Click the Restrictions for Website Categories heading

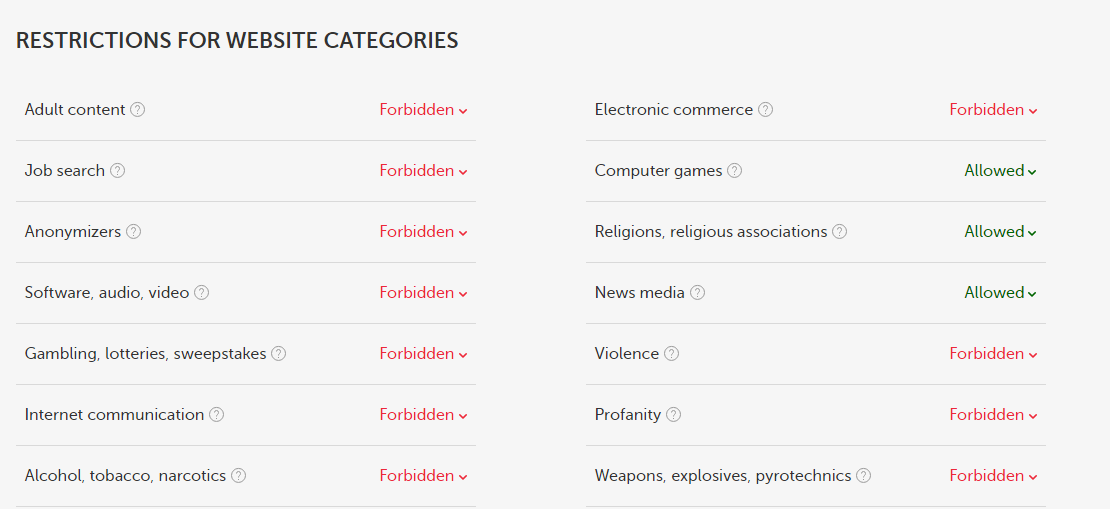(237, 41)
